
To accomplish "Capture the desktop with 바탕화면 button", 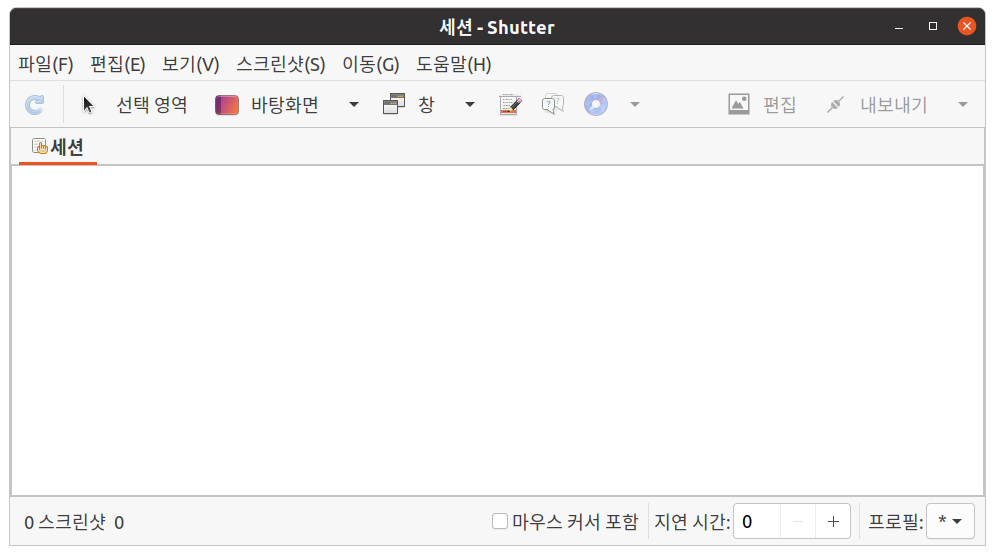I will [x=267, y=105].
